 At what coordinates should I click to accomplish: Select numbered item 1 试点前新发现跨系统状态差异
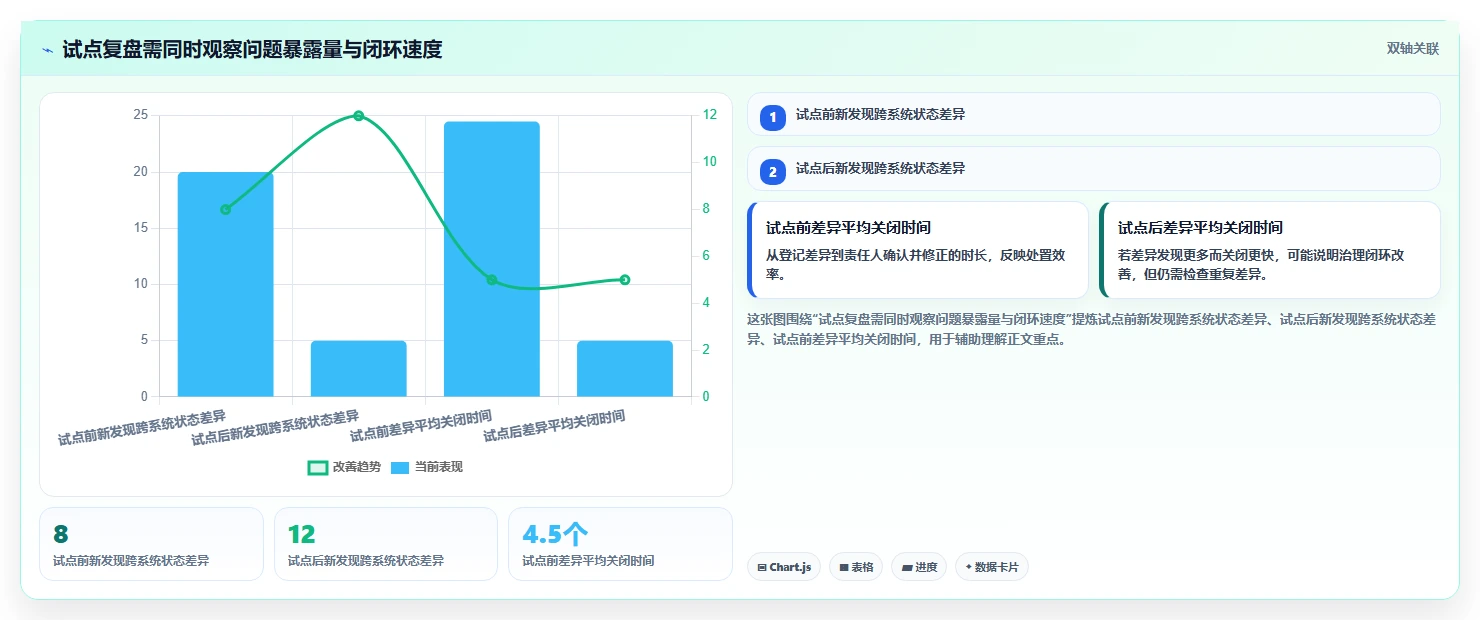1094,114
